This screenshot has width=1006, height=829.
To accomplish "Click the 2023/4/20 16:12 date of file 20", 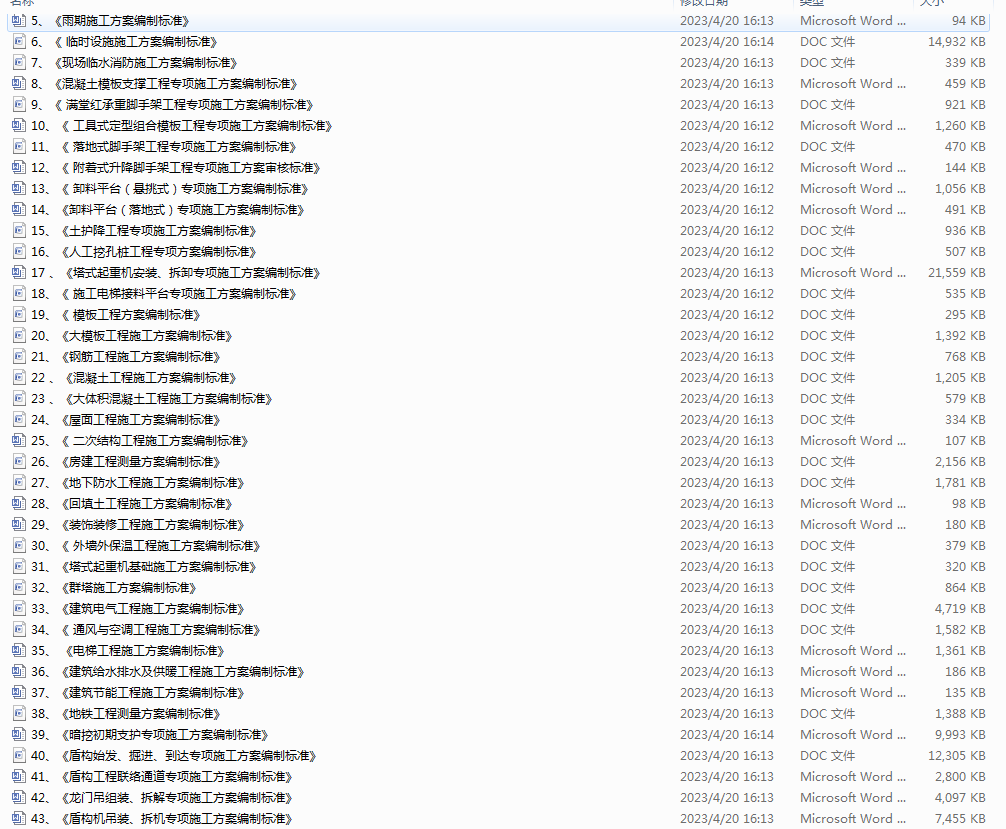I will (x=727, y=336).
